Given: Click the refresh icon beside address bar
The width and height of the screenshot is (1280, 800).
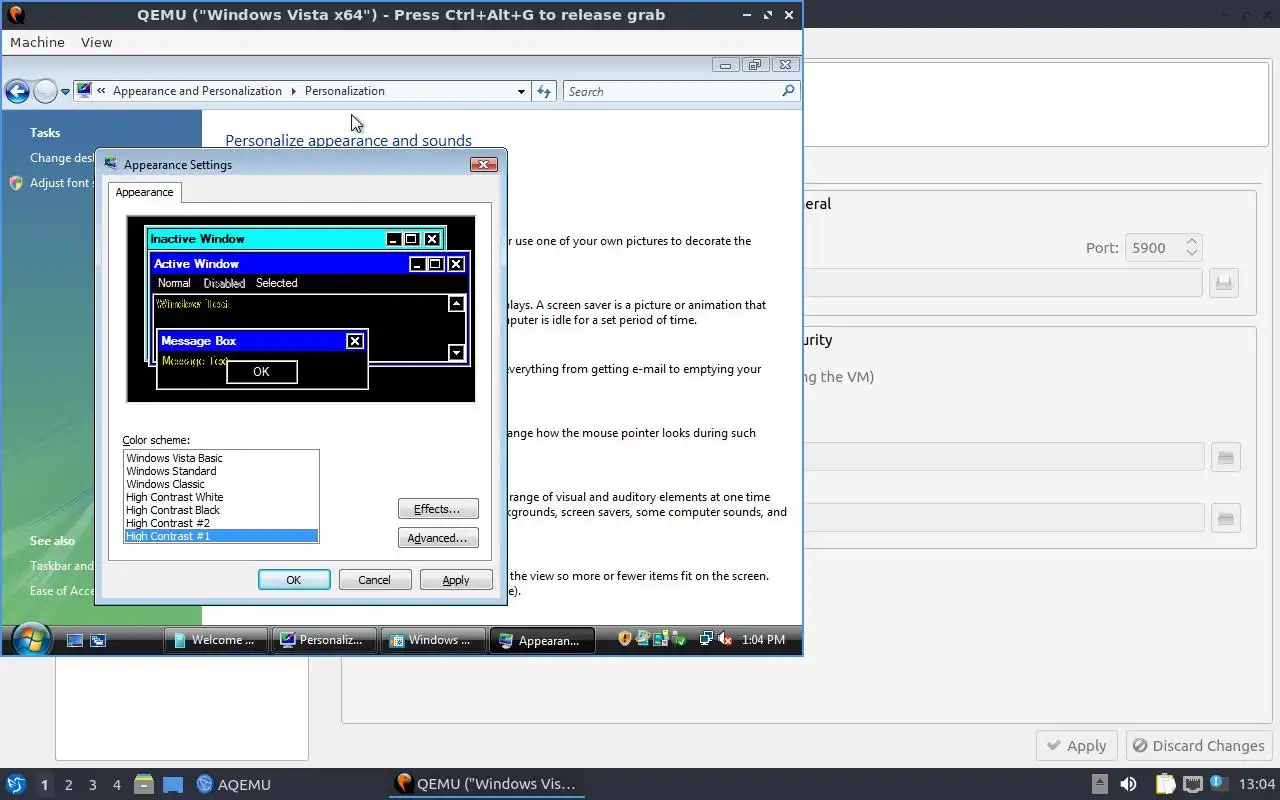Looking at the screenshot, I should tap(544, 91).
